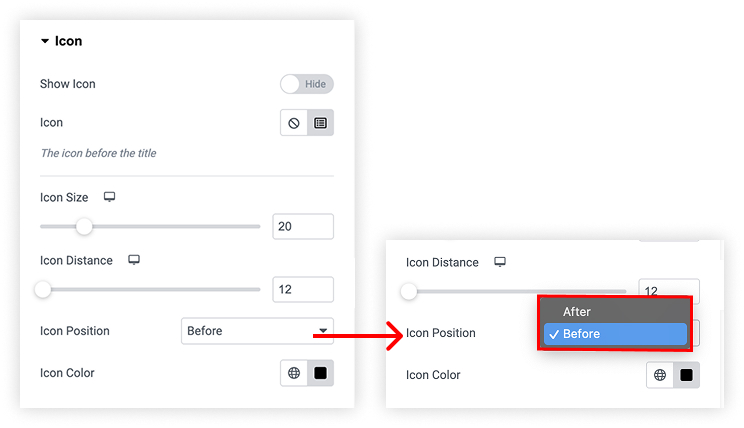The height and width of the screenshot is (428, 744).
Task: Open the icon library picker button
Action: [x=321, y=123]
